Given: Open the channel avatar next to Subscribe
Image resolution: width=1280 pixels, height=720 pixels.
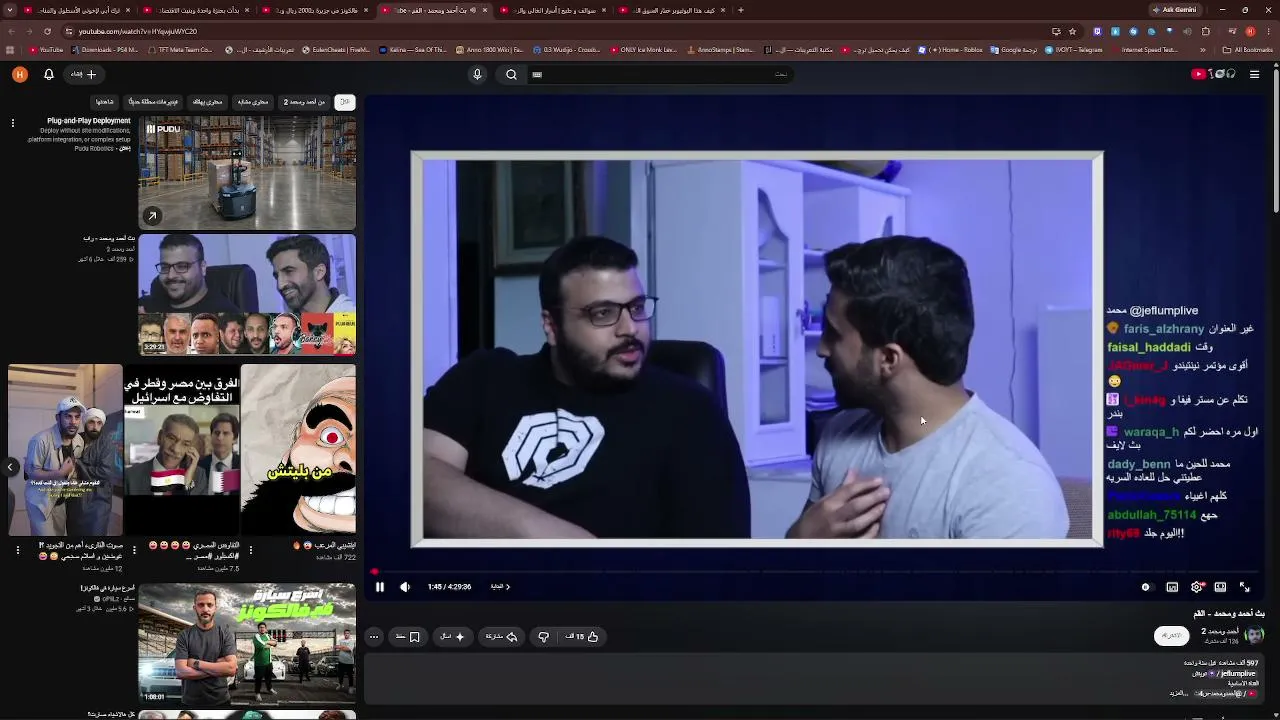Looking at the screenshot, I should 1254,635.
